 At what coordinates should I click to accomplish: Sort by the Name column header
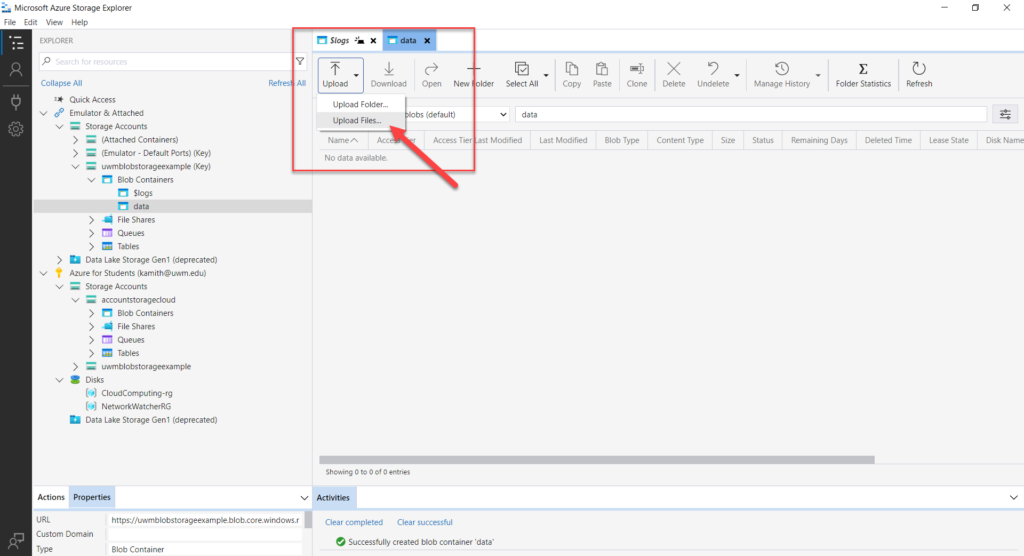coord(344,140)
